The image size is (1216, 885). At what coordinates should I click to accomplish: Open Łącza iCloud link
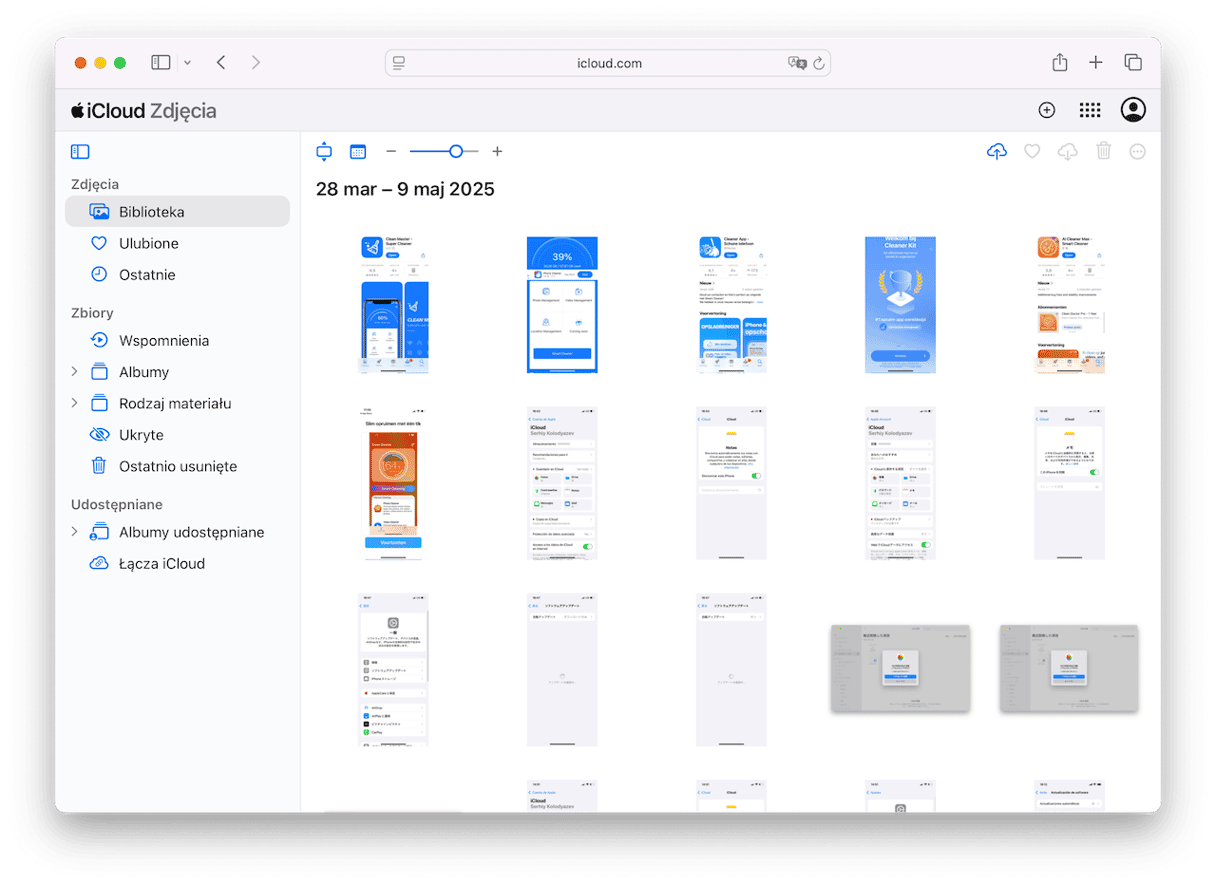coord(161,563)
